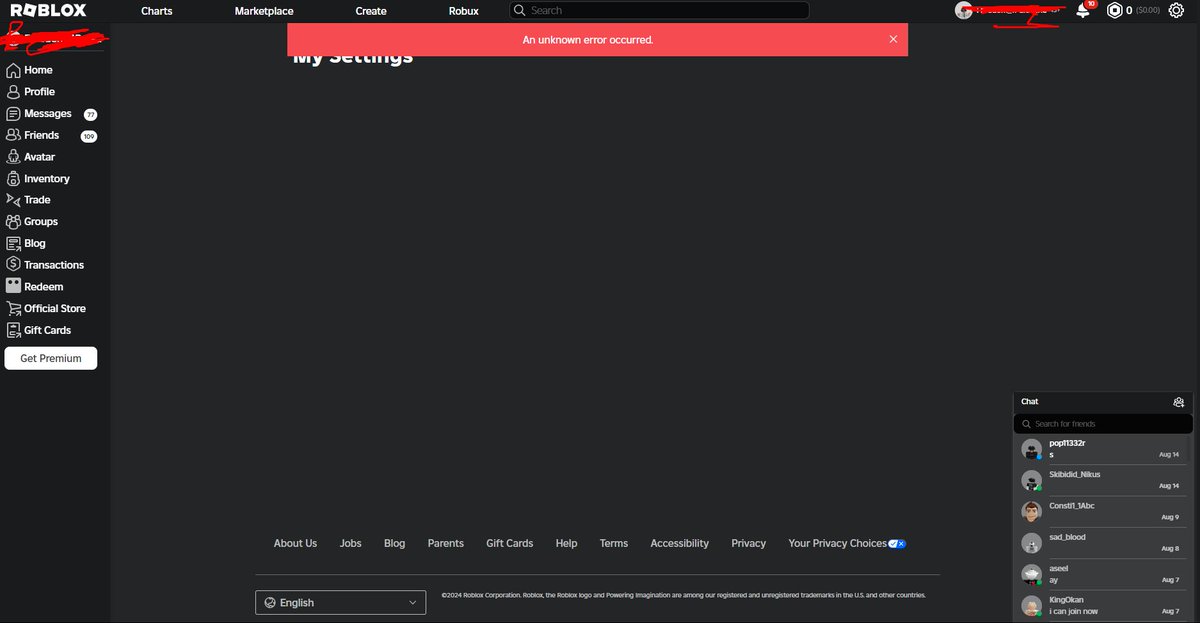
Task: Open chat with aseel
Action: click(1103, 574)
